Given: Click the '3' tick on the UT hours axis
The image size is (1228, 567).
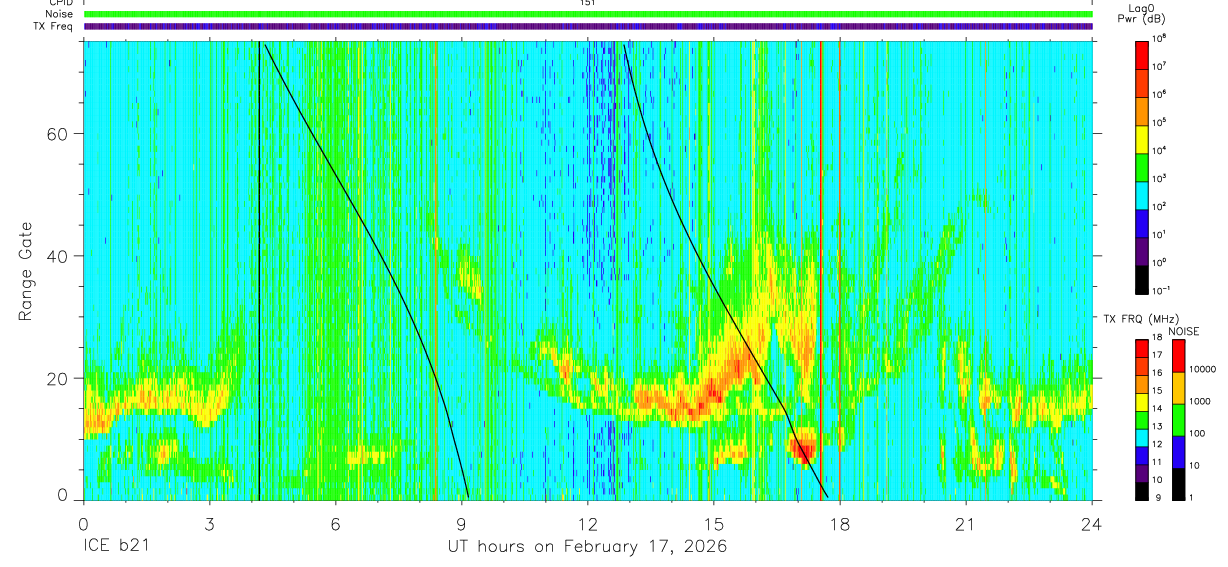Looking at the screenshot, I should tap(209, 524).
